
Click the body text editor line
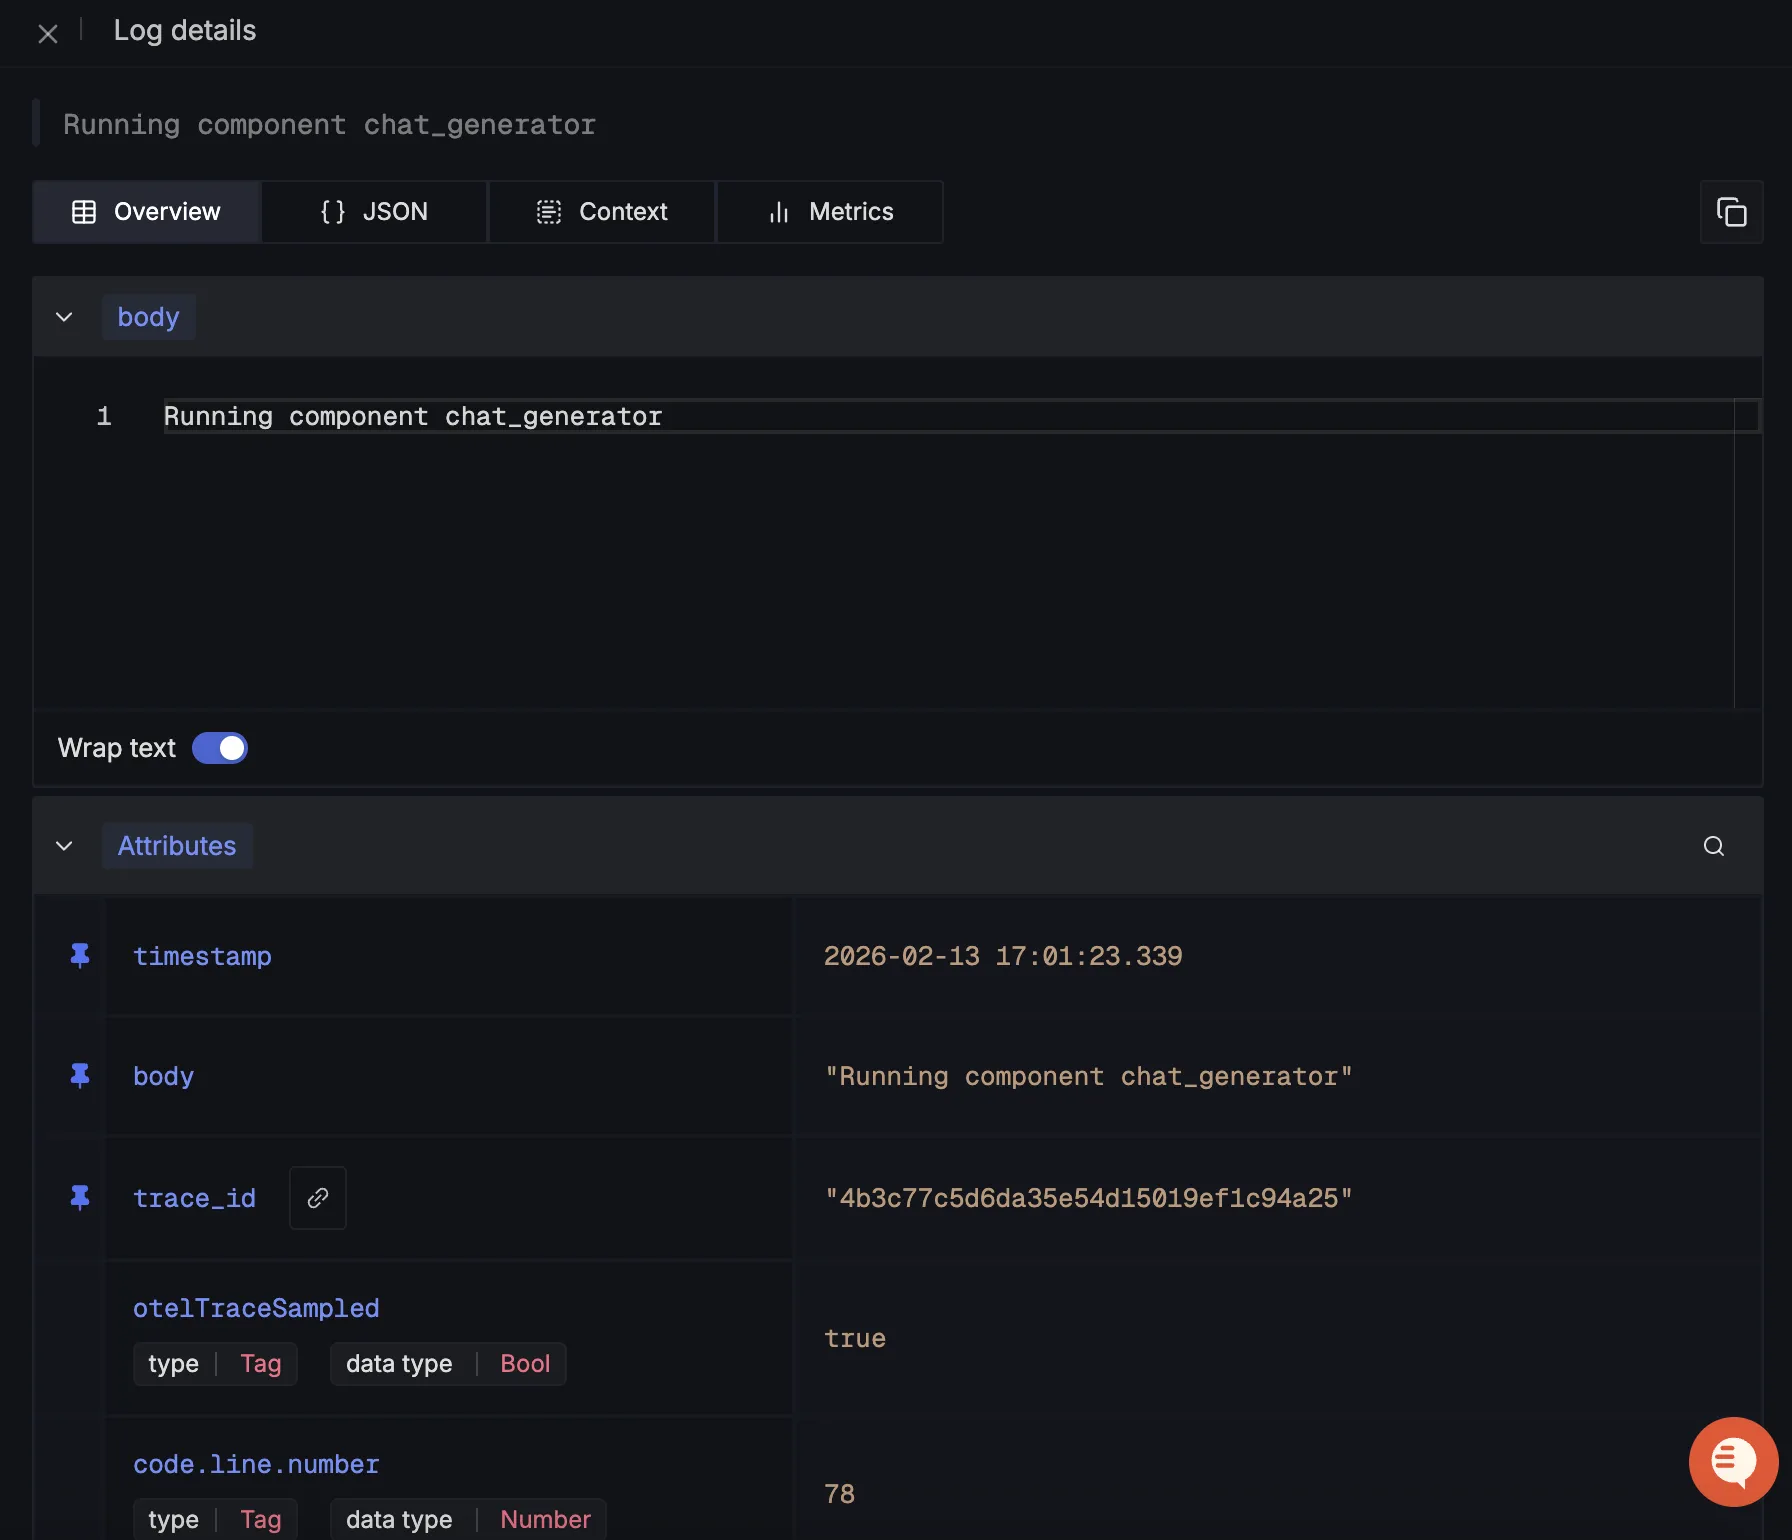click(x=413, y=416)
